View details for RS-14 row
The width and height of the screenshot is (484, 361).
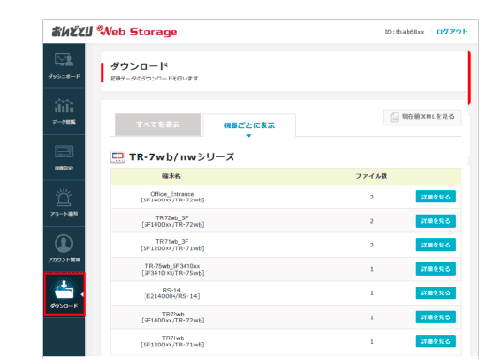tap(435, 293)
